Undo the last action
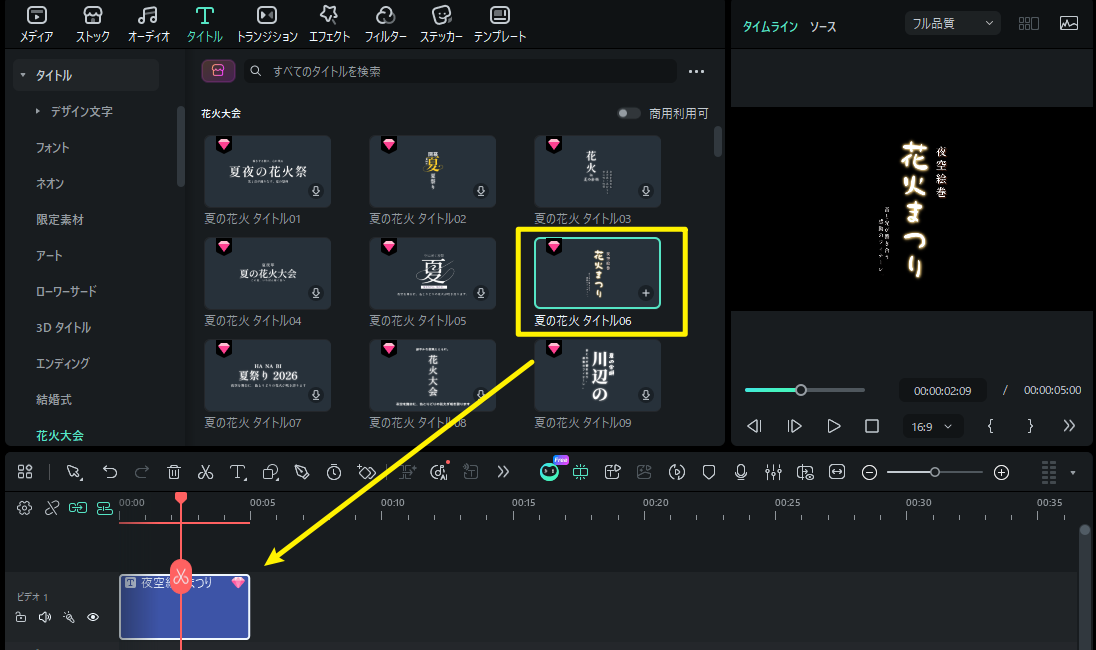1096x650 pixels. click(110, 472)
